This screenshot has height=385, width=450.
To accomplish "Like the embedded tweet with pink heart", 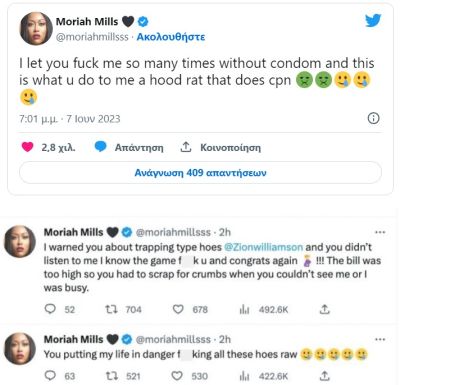I will [27, 147].
